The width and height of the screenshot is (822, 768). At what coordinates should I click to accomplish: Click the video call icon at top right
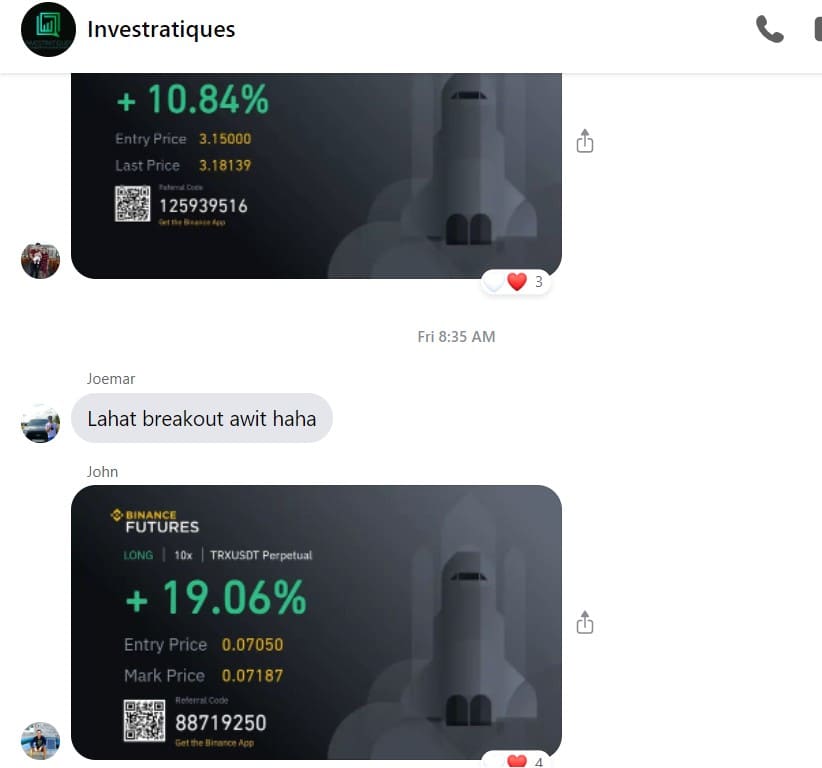(818, 29)
